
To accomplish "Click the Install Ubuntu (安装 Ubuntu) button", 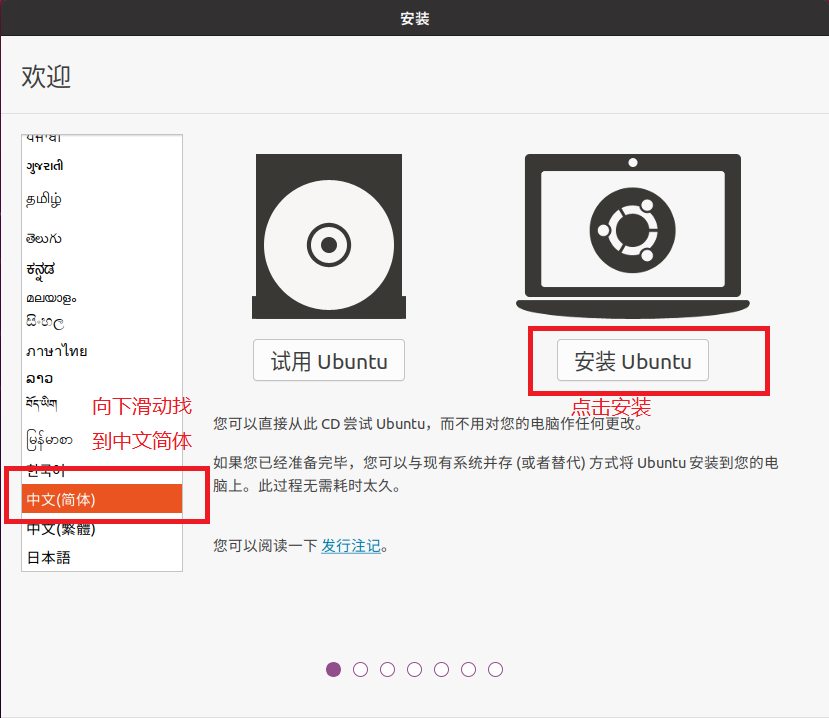I will [632, 361].
